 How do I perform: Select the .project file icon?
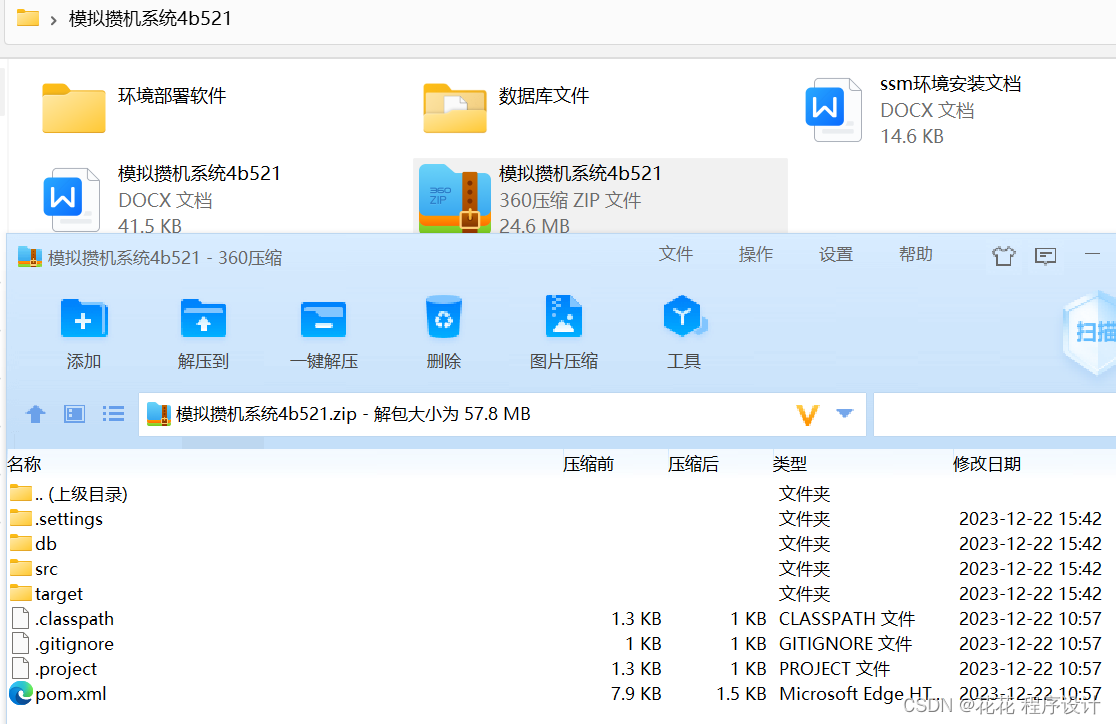coord(21,668)
